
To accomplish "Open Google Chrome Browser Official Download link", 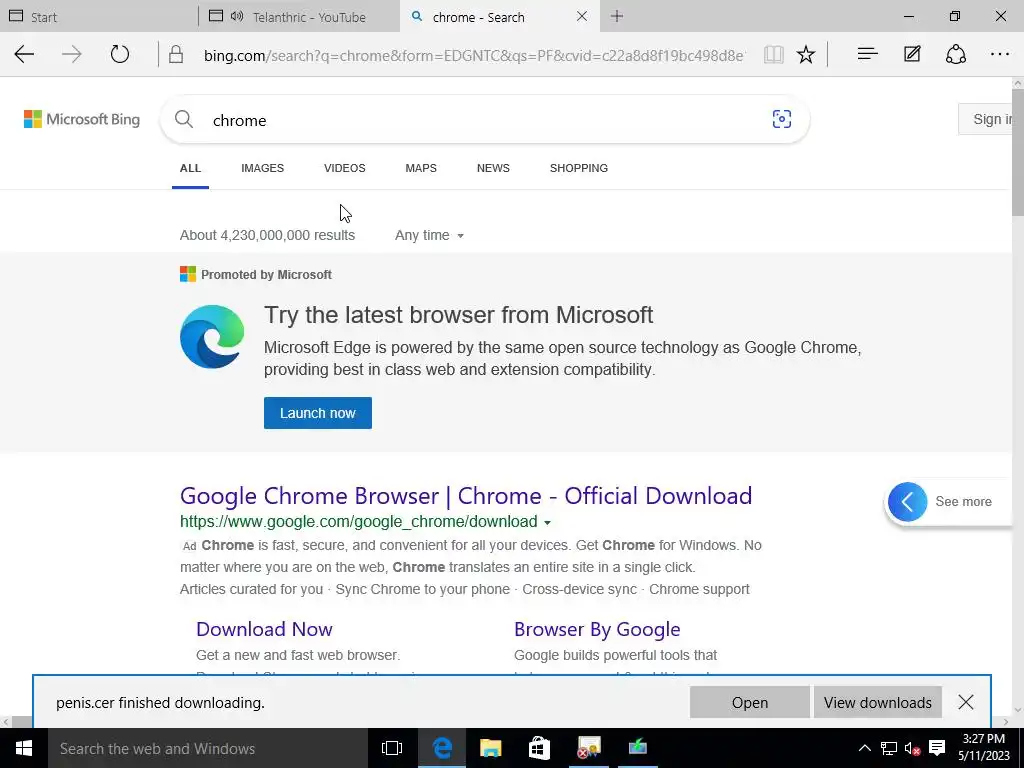I will (466, 496).
